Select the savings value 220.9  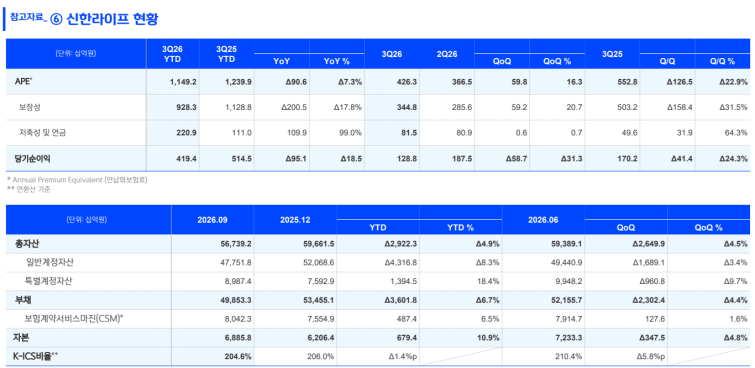[187, 132]
